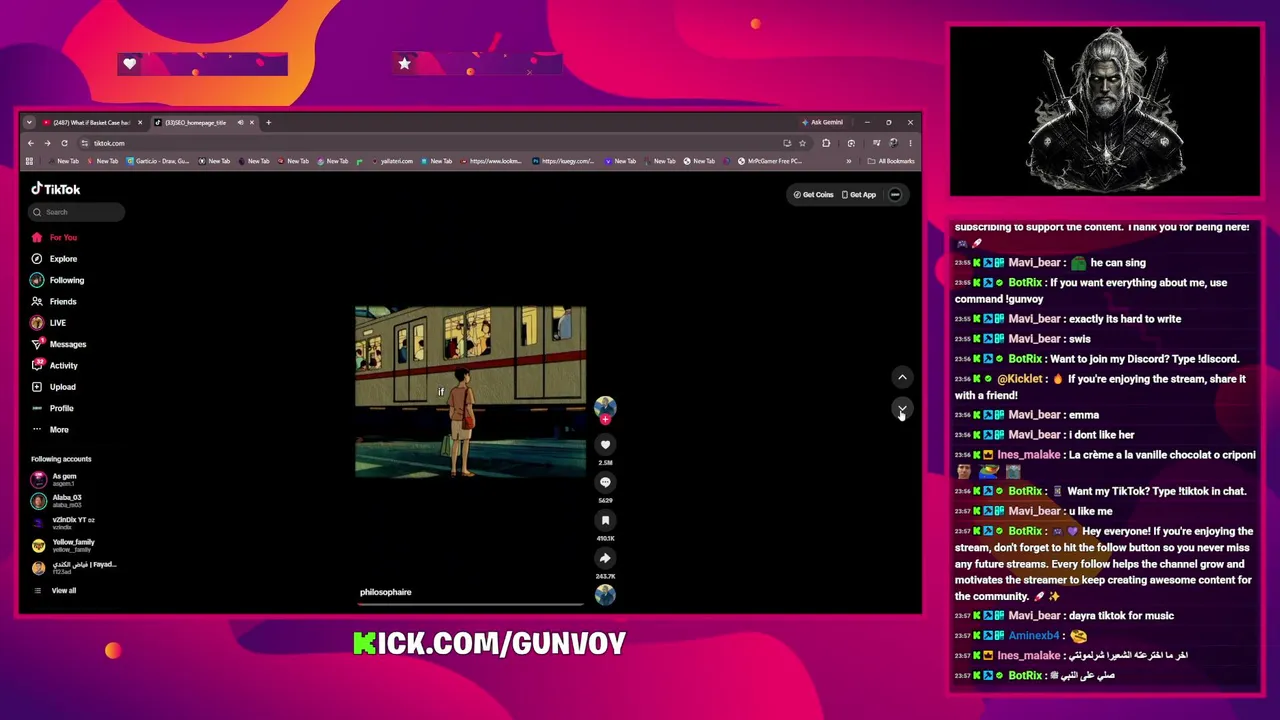This screenshot has width=1280, height=720.
Task: Click the video progress bar
Action: (470, 604)
